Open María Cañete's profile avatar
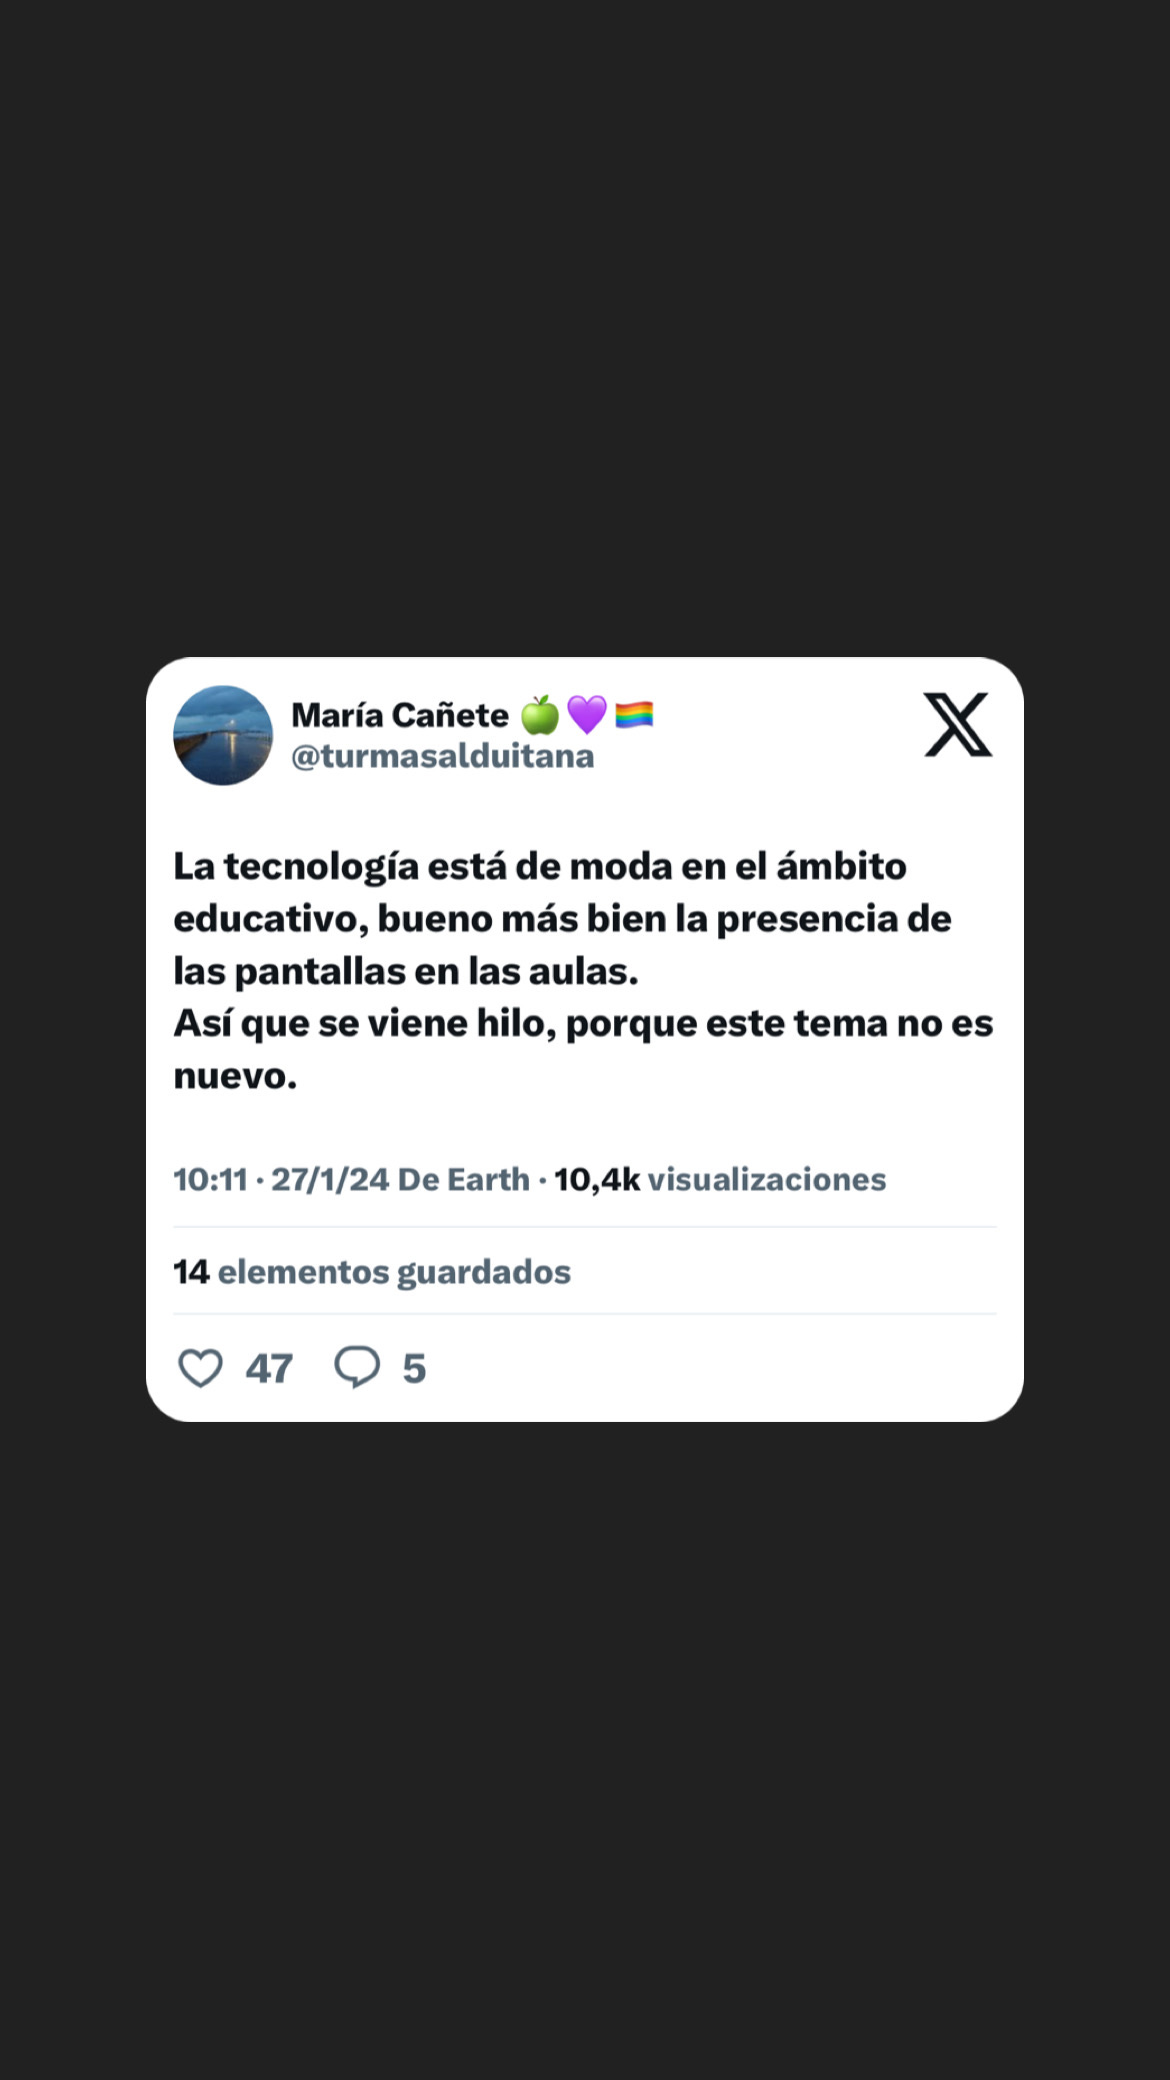Viewport: 1170px width, 2080px height. [223, 735]
